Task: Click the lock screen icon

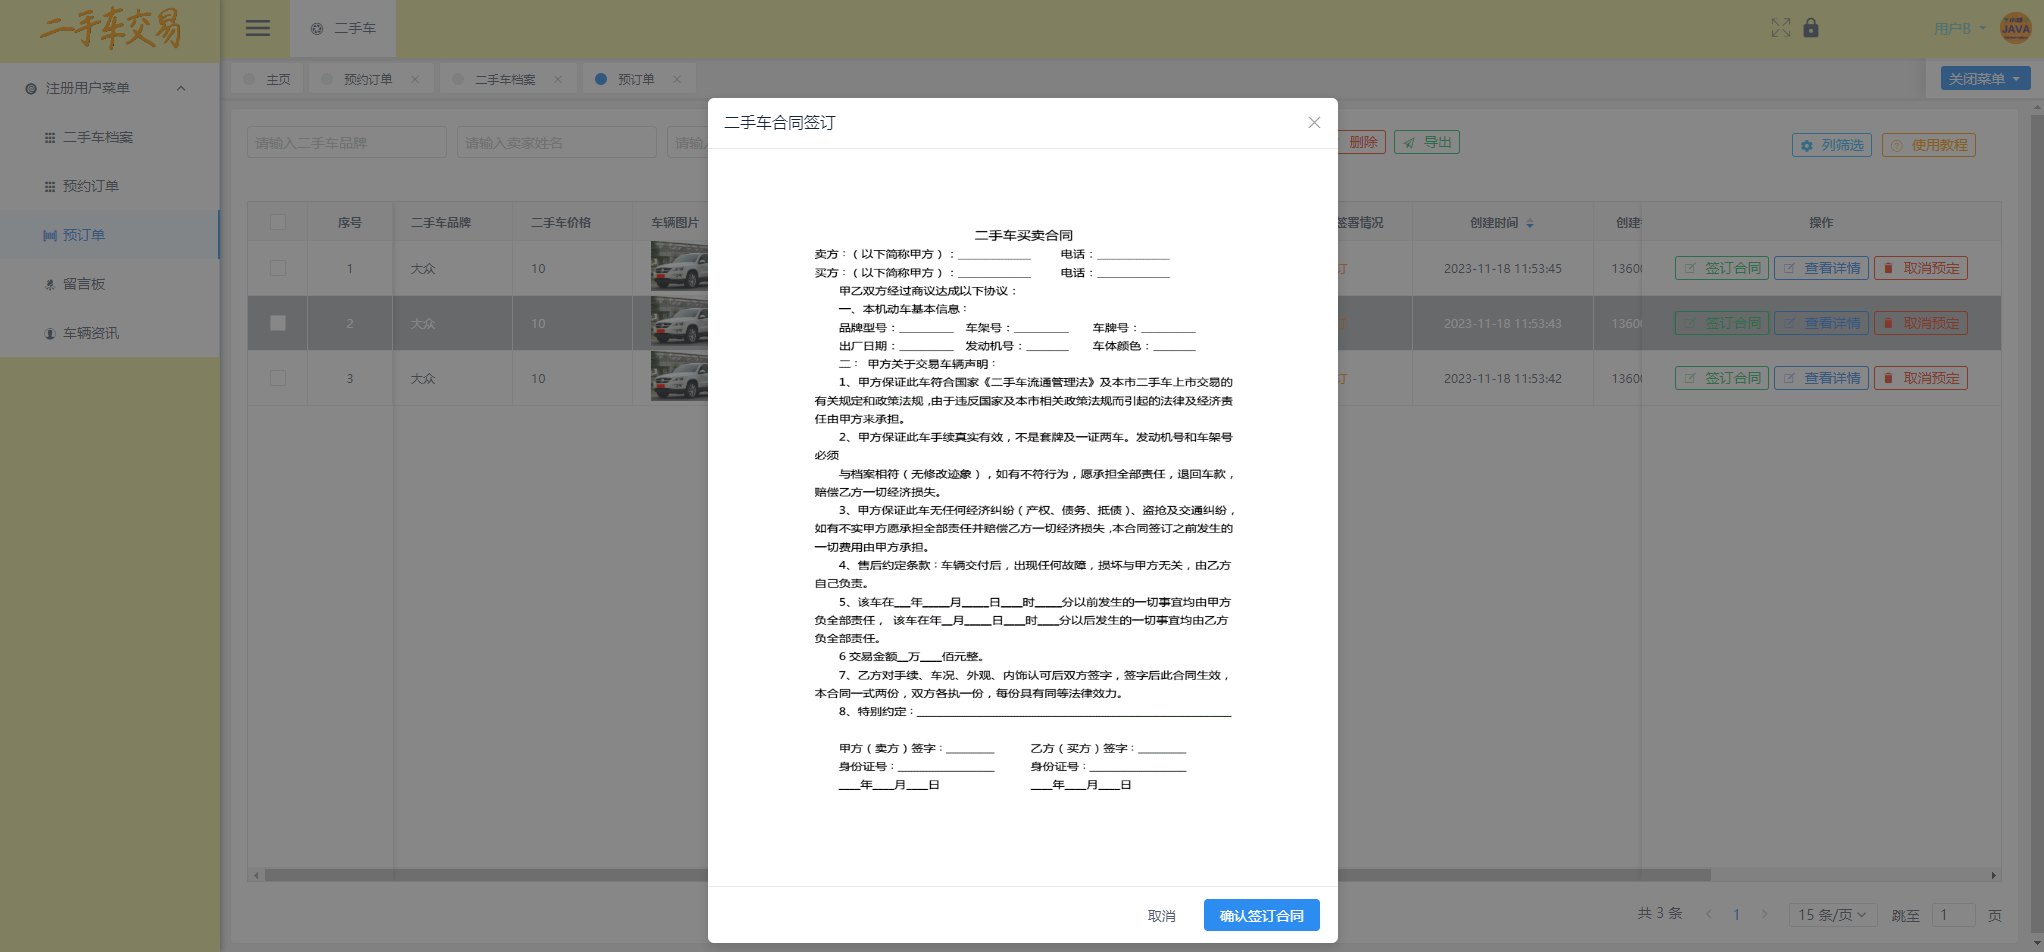Action: click(x=1810, y=28)
